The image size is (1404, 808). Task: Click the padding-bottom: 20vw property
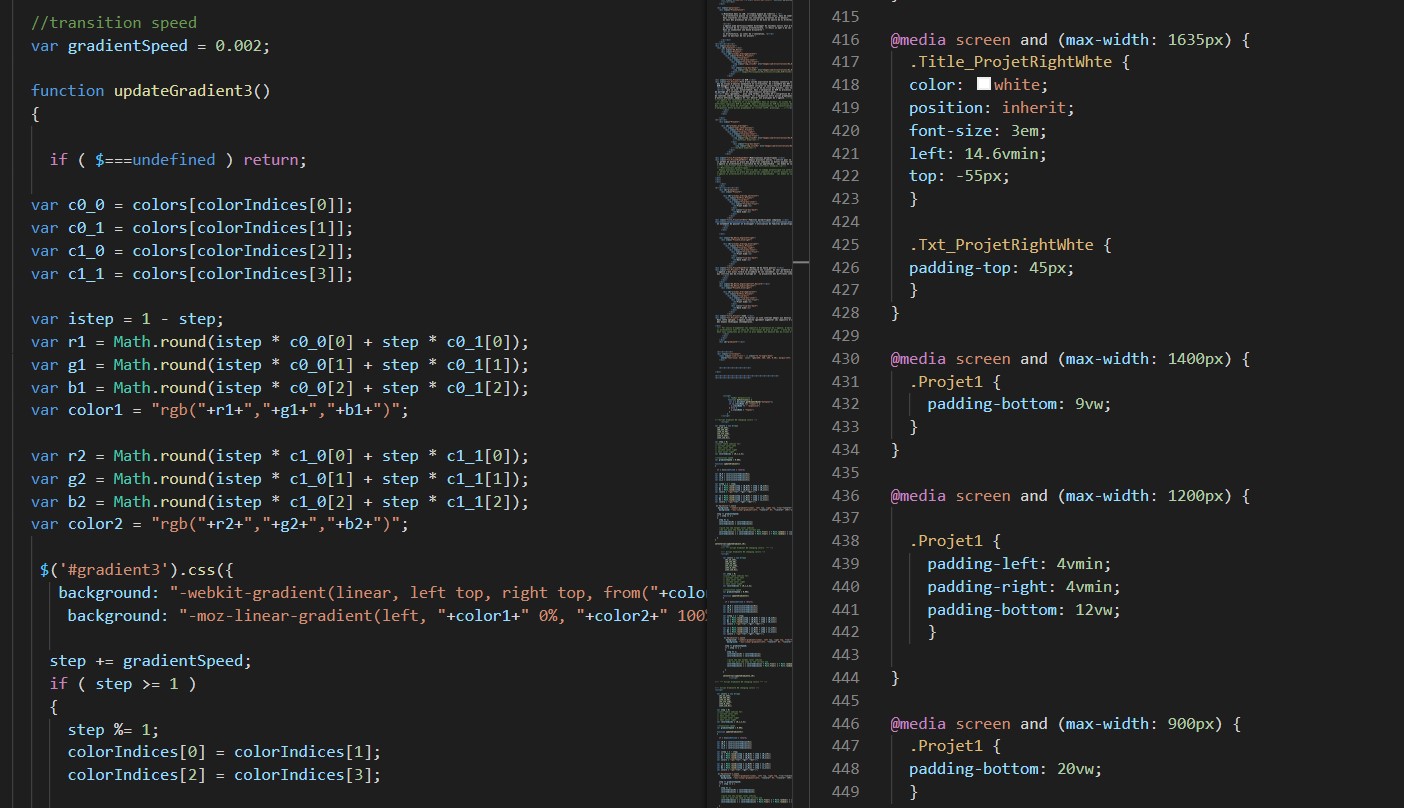(1006, 769)
